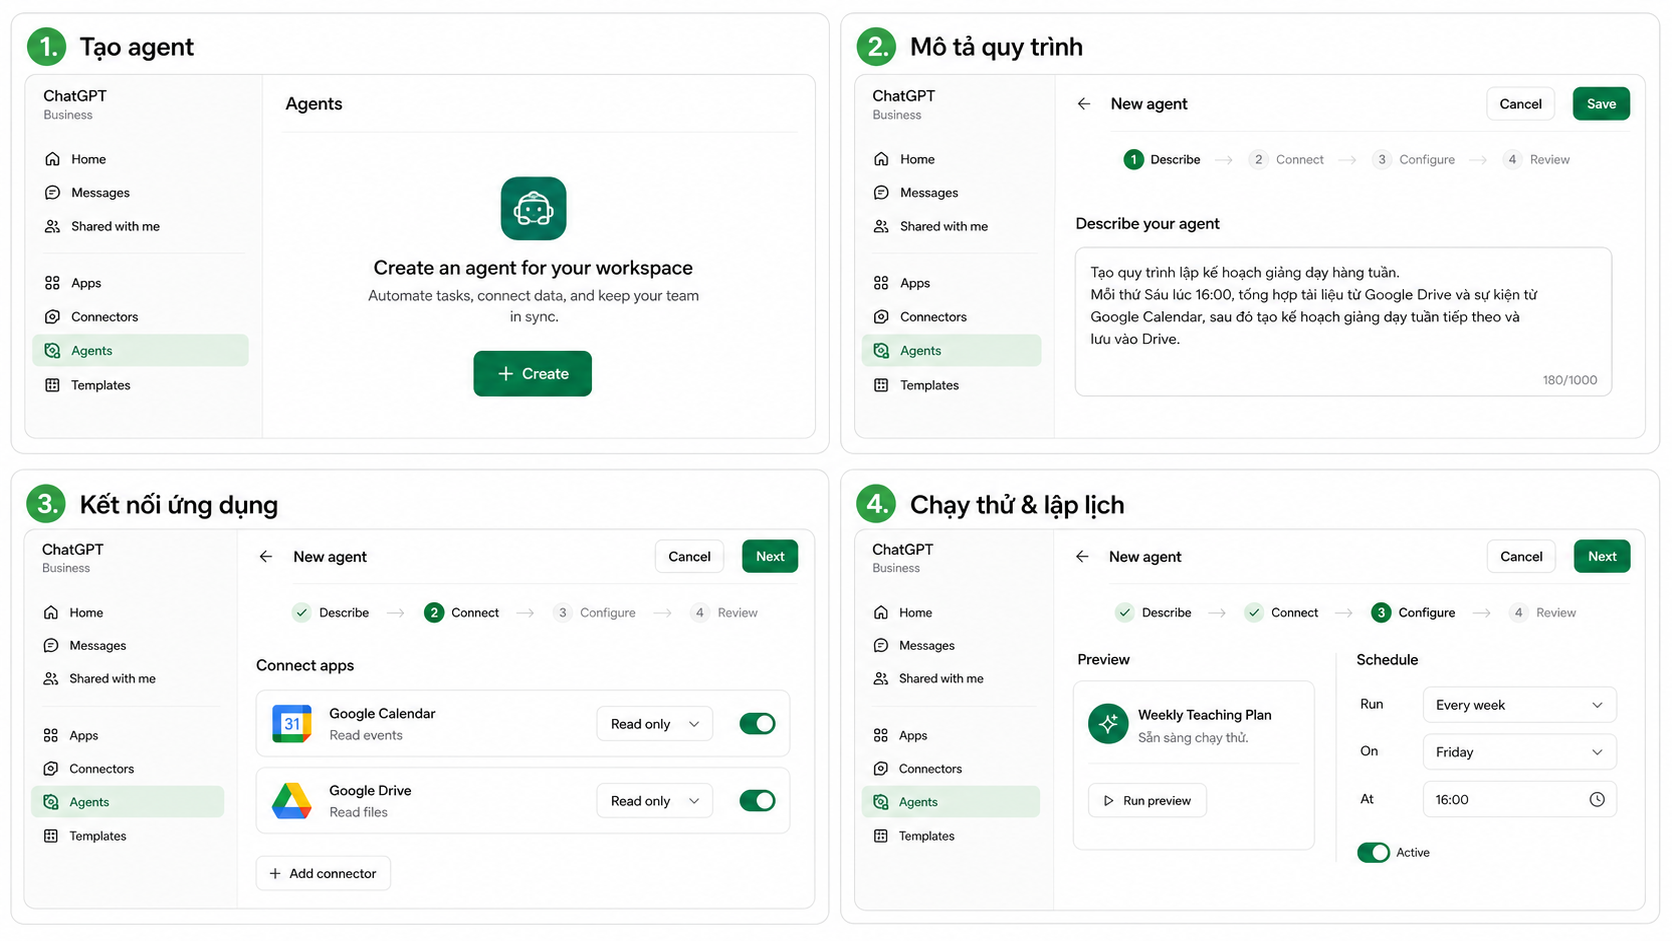Select Agents in the Tạo agent panel sidebar

pos(140,350)
